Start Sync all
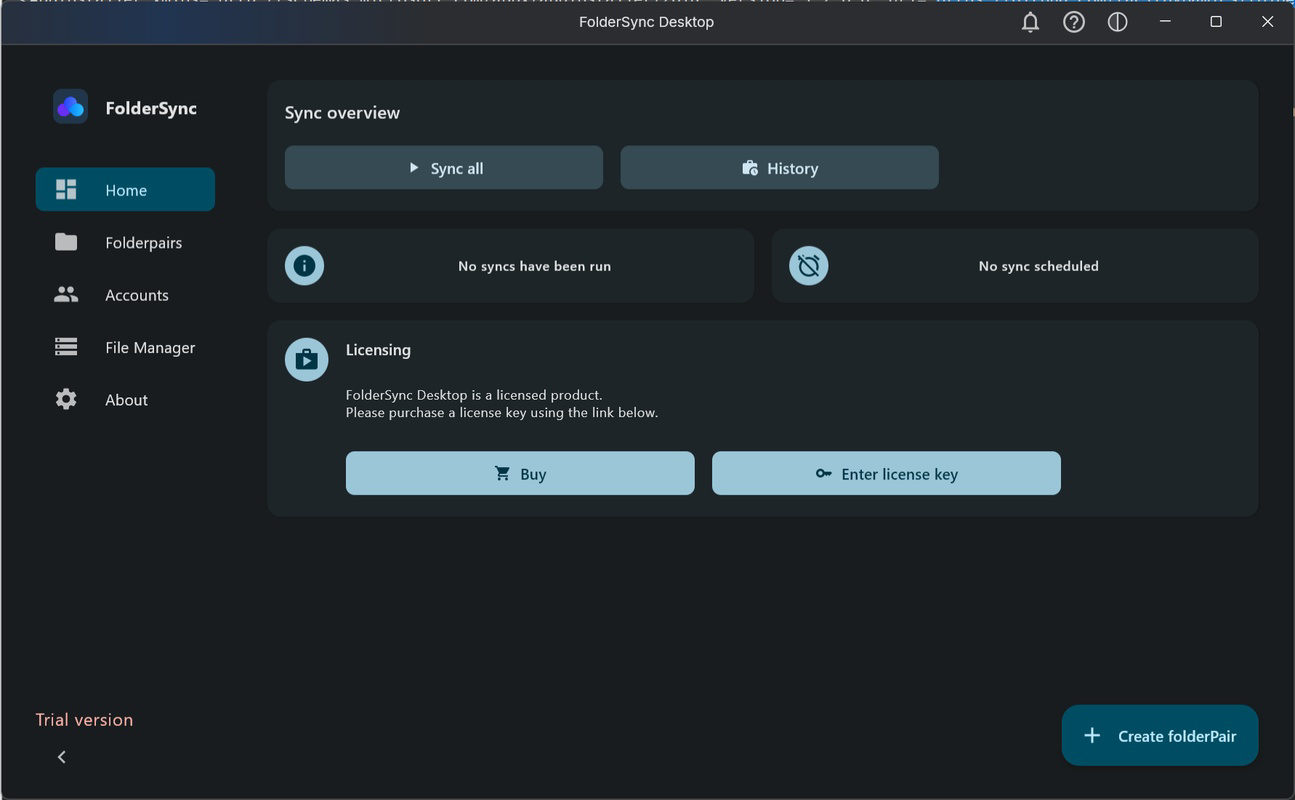The height and width of the screenshot is (800, 1295). click(444, 168)
